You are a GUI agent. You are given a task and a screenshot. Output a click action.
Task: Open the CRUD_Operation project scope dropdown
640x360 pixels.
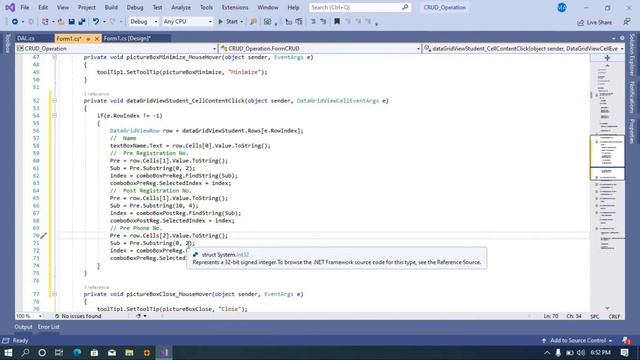[x=116, y=49]
